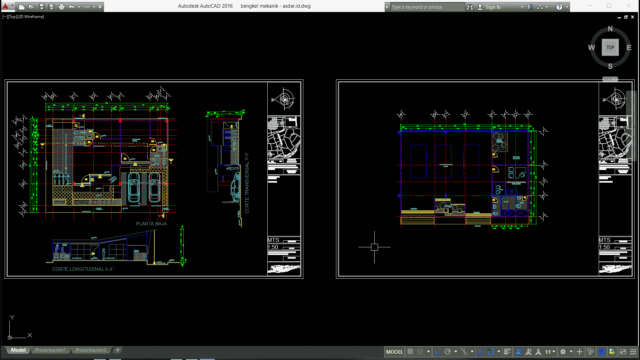Toggle the drawing grid display
The height and width of the screenshot is (360, 640).
[410, 352]
